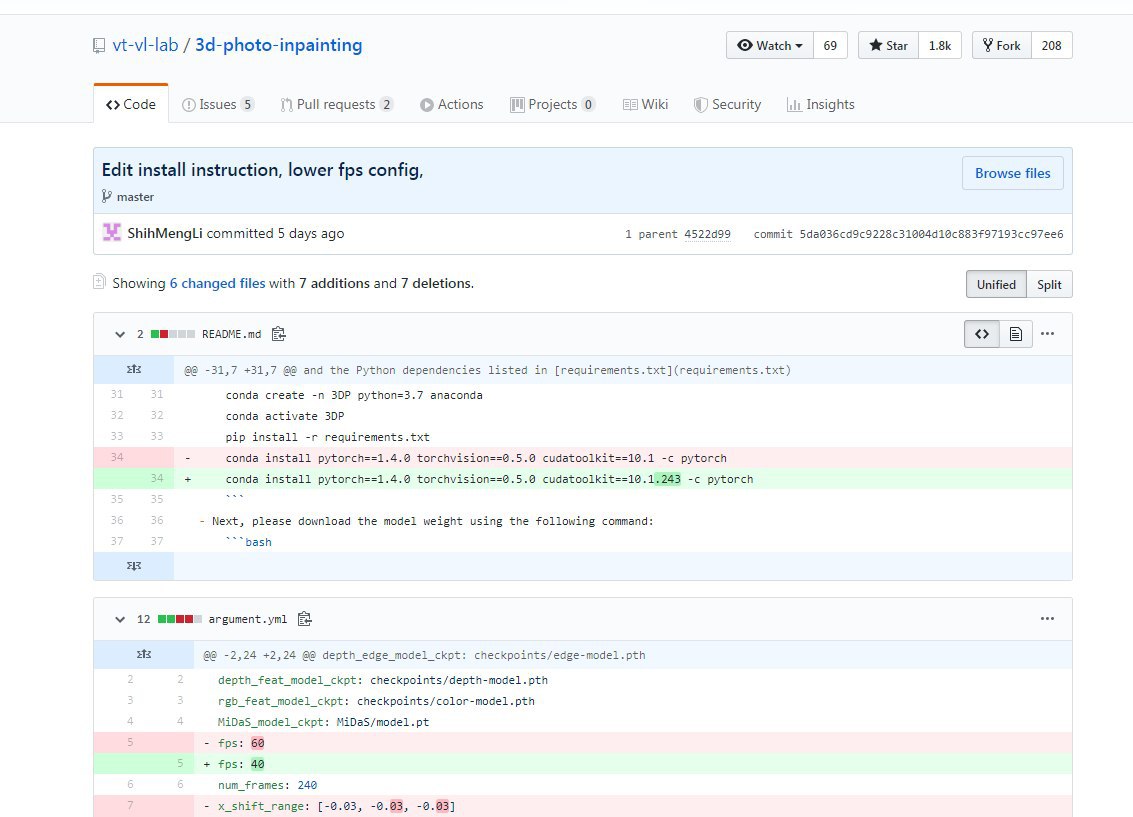The height and width of the screenshot is (817, 1133).
Task: Open the 3d-photo-inpainting repository link
Action: click(278, 45)
